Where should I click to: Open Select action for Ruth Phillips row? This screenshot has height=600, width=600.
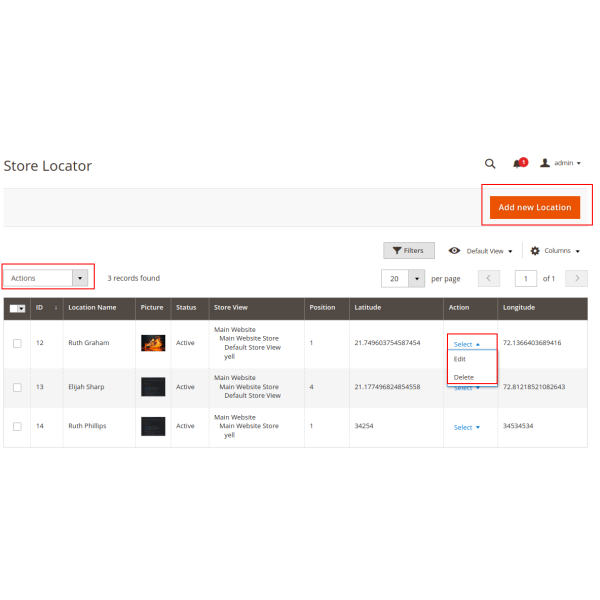click(x=466, y=427)
